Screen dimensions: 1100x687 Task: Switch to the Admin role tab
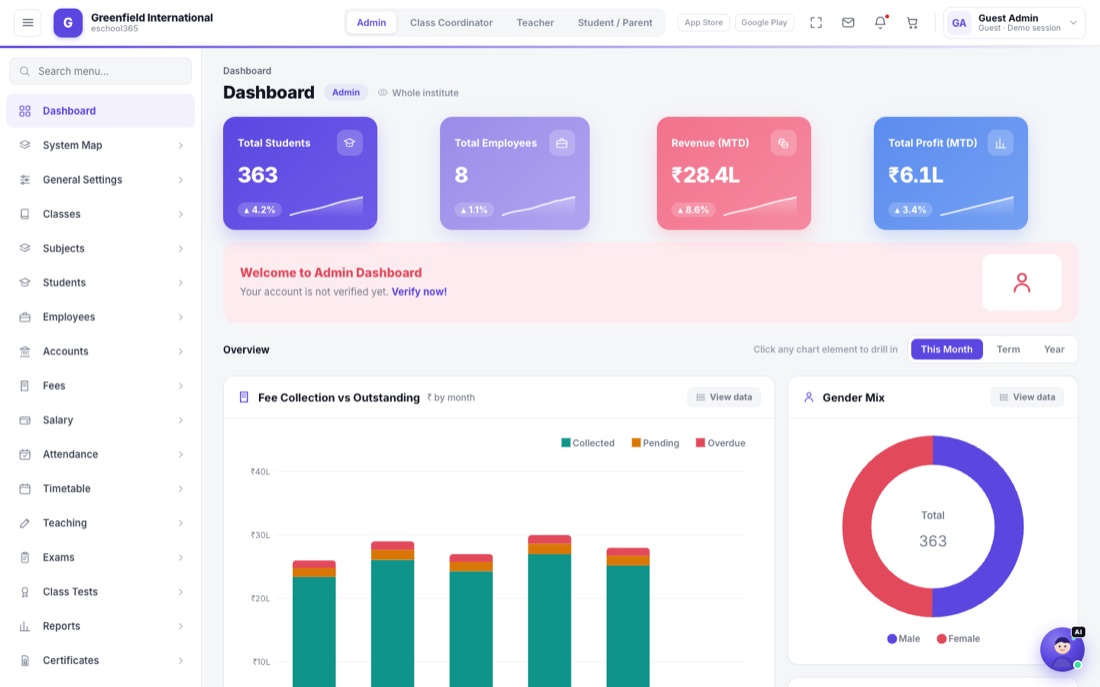click(371, 22)
